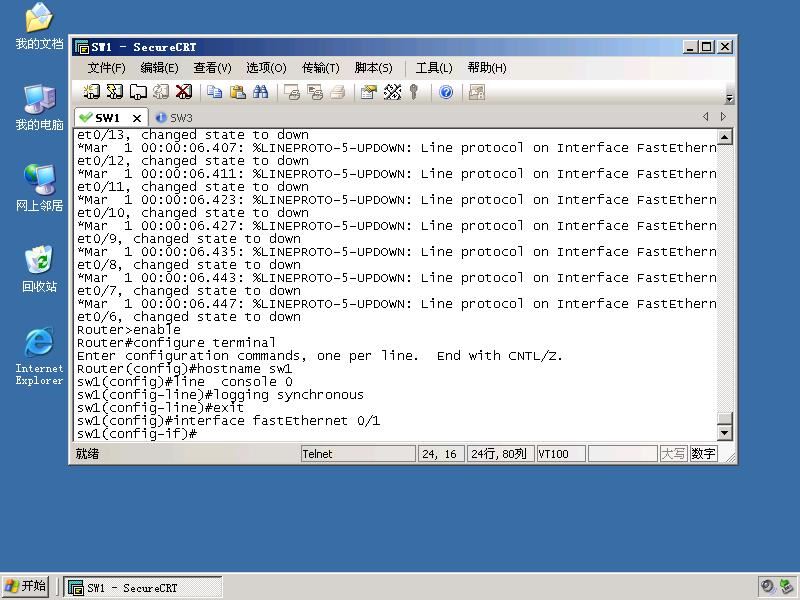The height and width of the screenshot is (600, 800).
Task: Click the Find binoculars icon
Action: click(x=260, y=92)
